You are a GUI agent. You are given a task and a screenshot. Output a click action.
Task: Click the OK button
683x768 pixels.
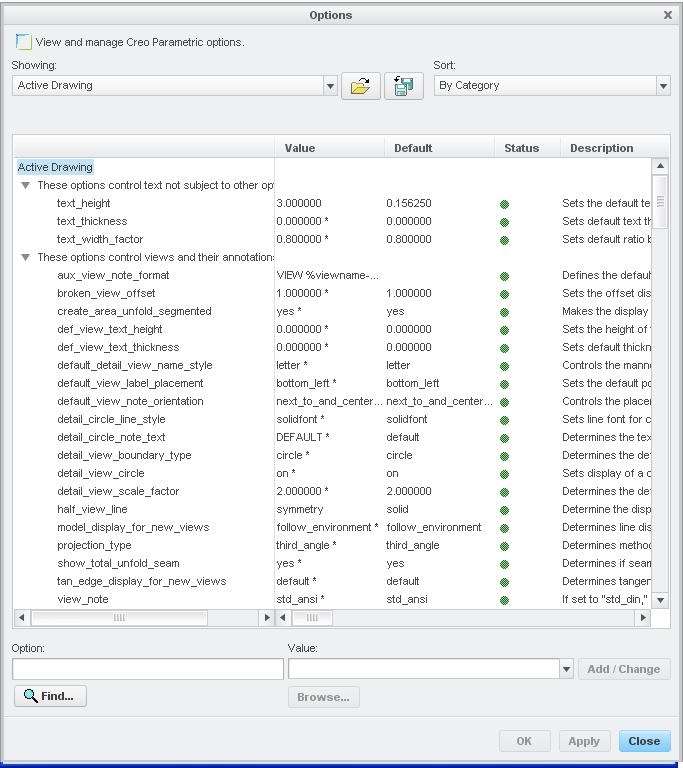[x=524, y=741]
